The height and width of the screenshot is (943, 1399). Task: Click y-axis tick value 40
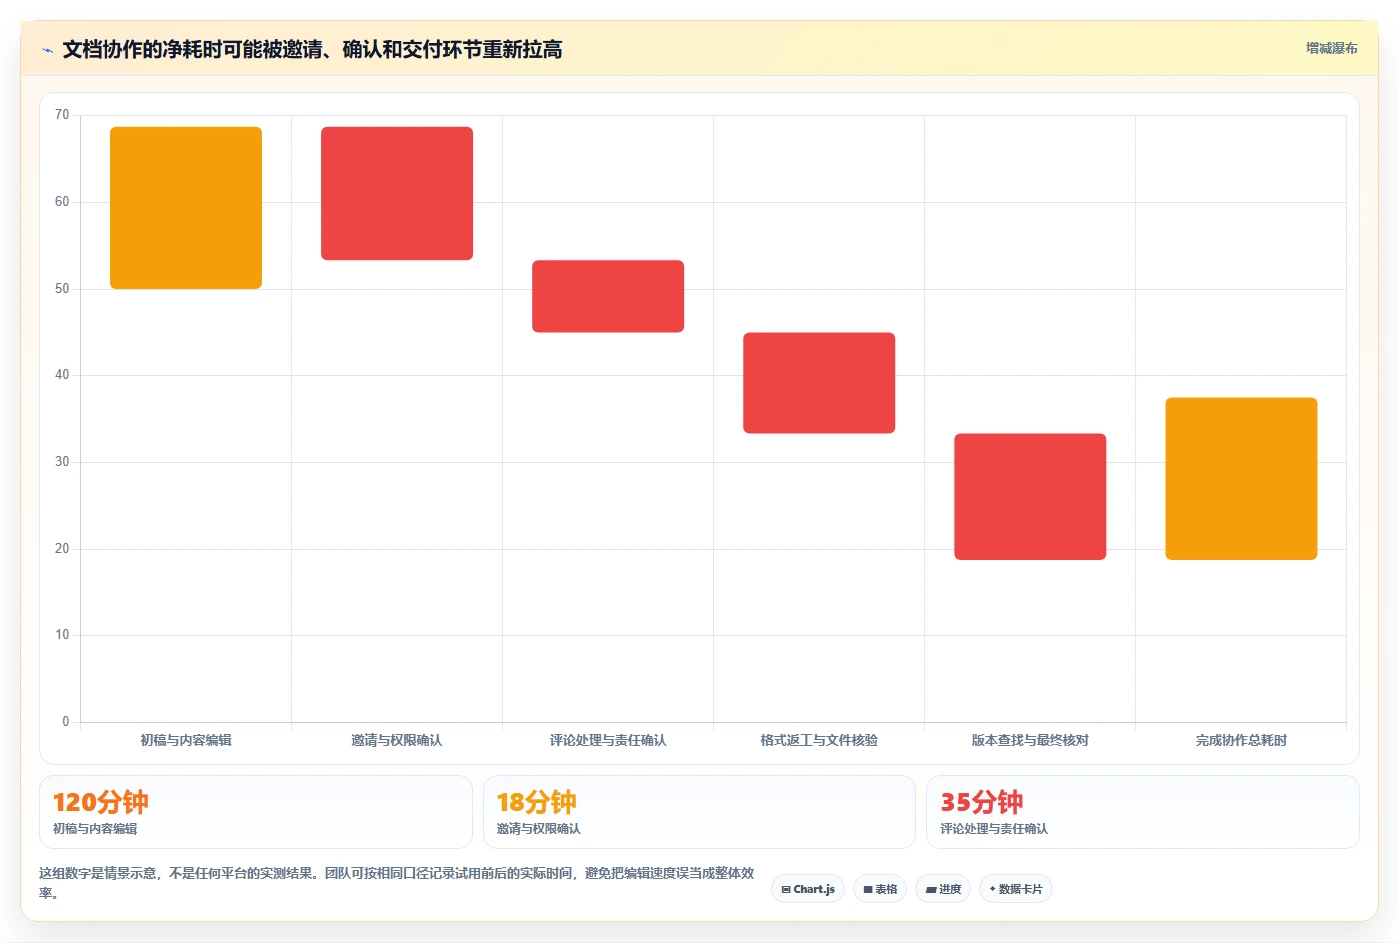62,375
